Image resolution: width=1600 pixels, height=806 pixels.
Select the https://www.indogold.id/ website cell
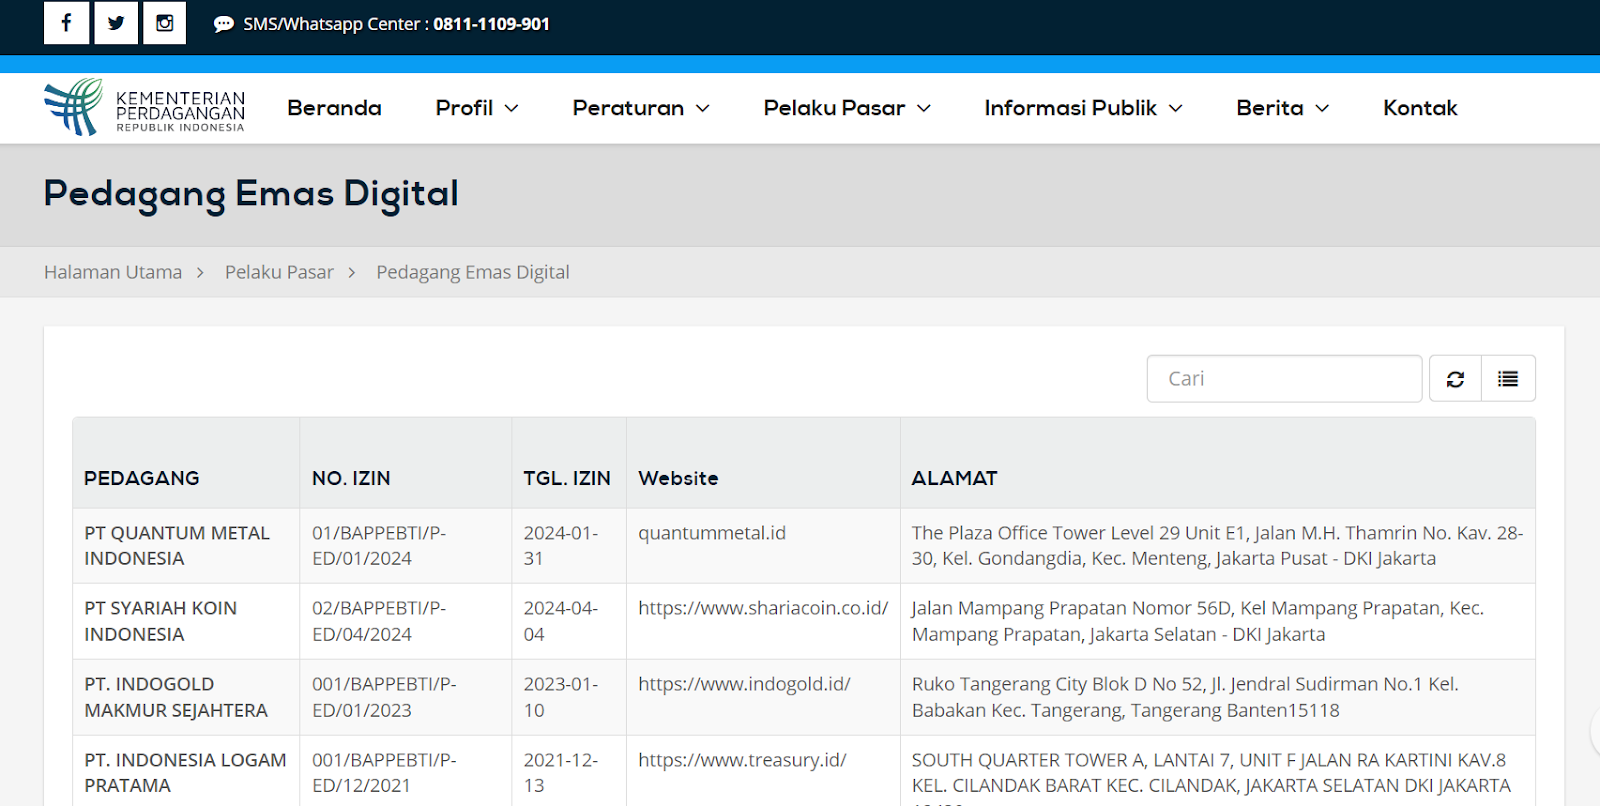tap(763, 697)
